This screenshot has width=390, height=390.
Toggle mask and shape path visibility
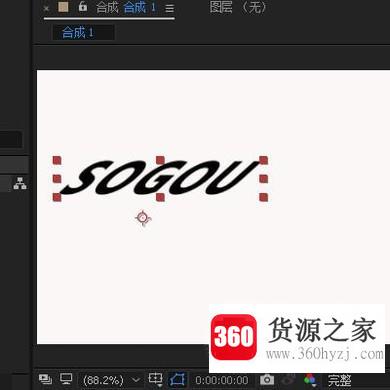click(177, 379)
